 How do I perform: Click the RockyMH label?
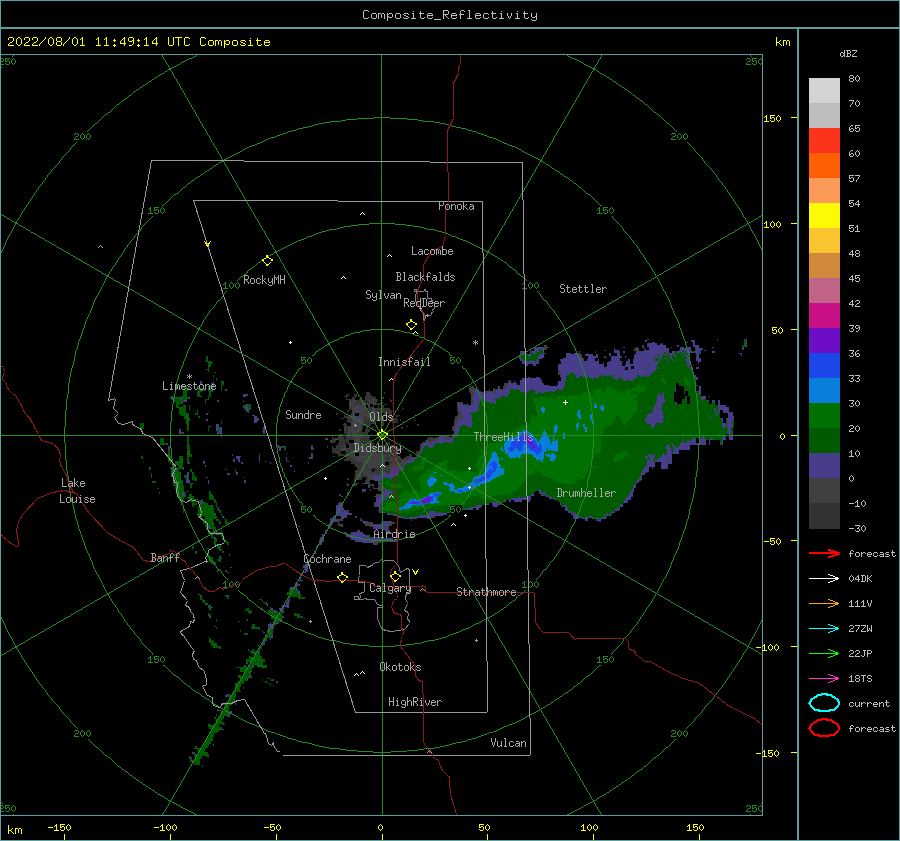pyautogui.click(x=264, y=280)
